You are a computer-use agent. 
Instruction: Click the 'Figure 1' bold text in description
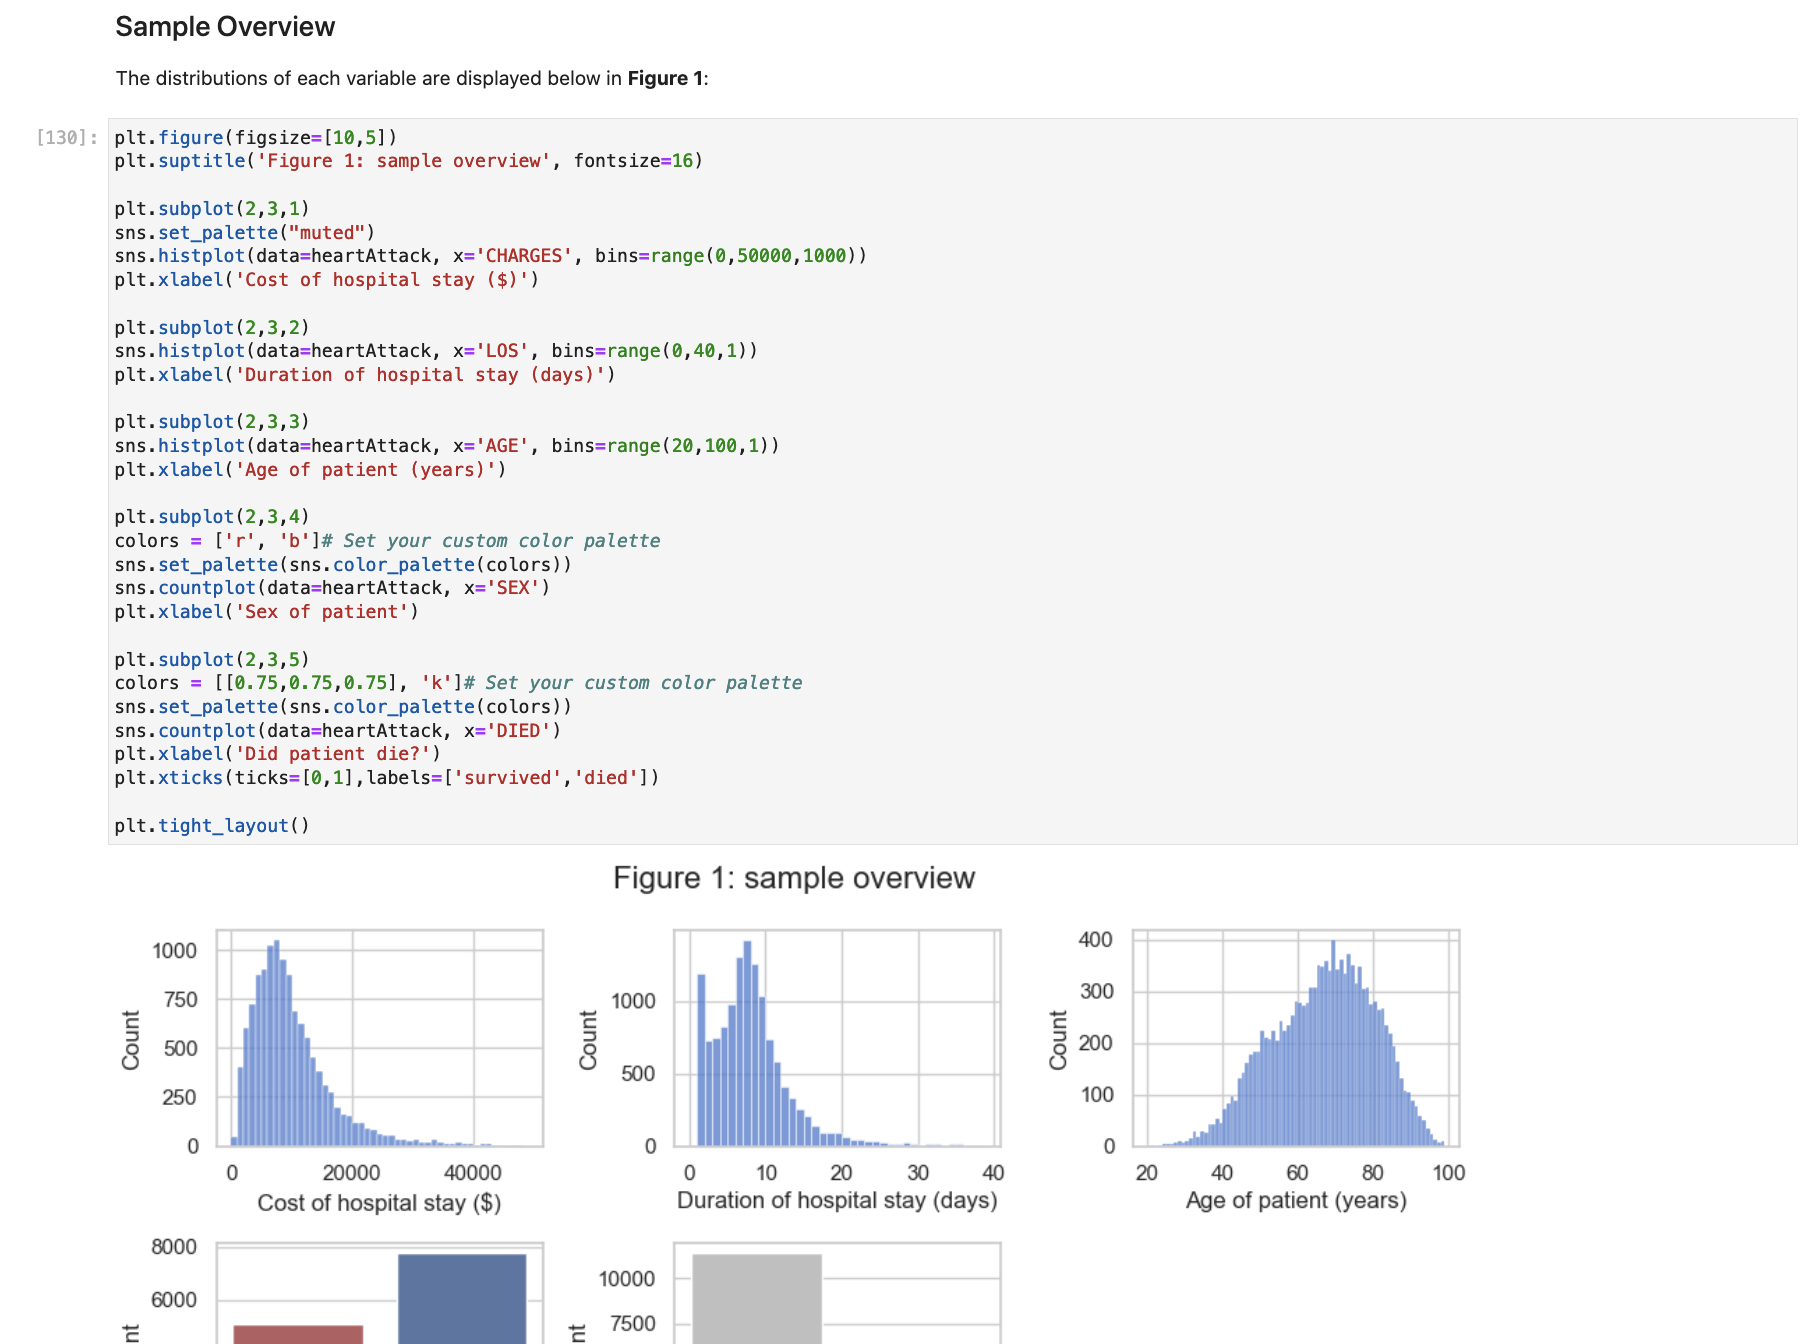click(x=665, y=78)
